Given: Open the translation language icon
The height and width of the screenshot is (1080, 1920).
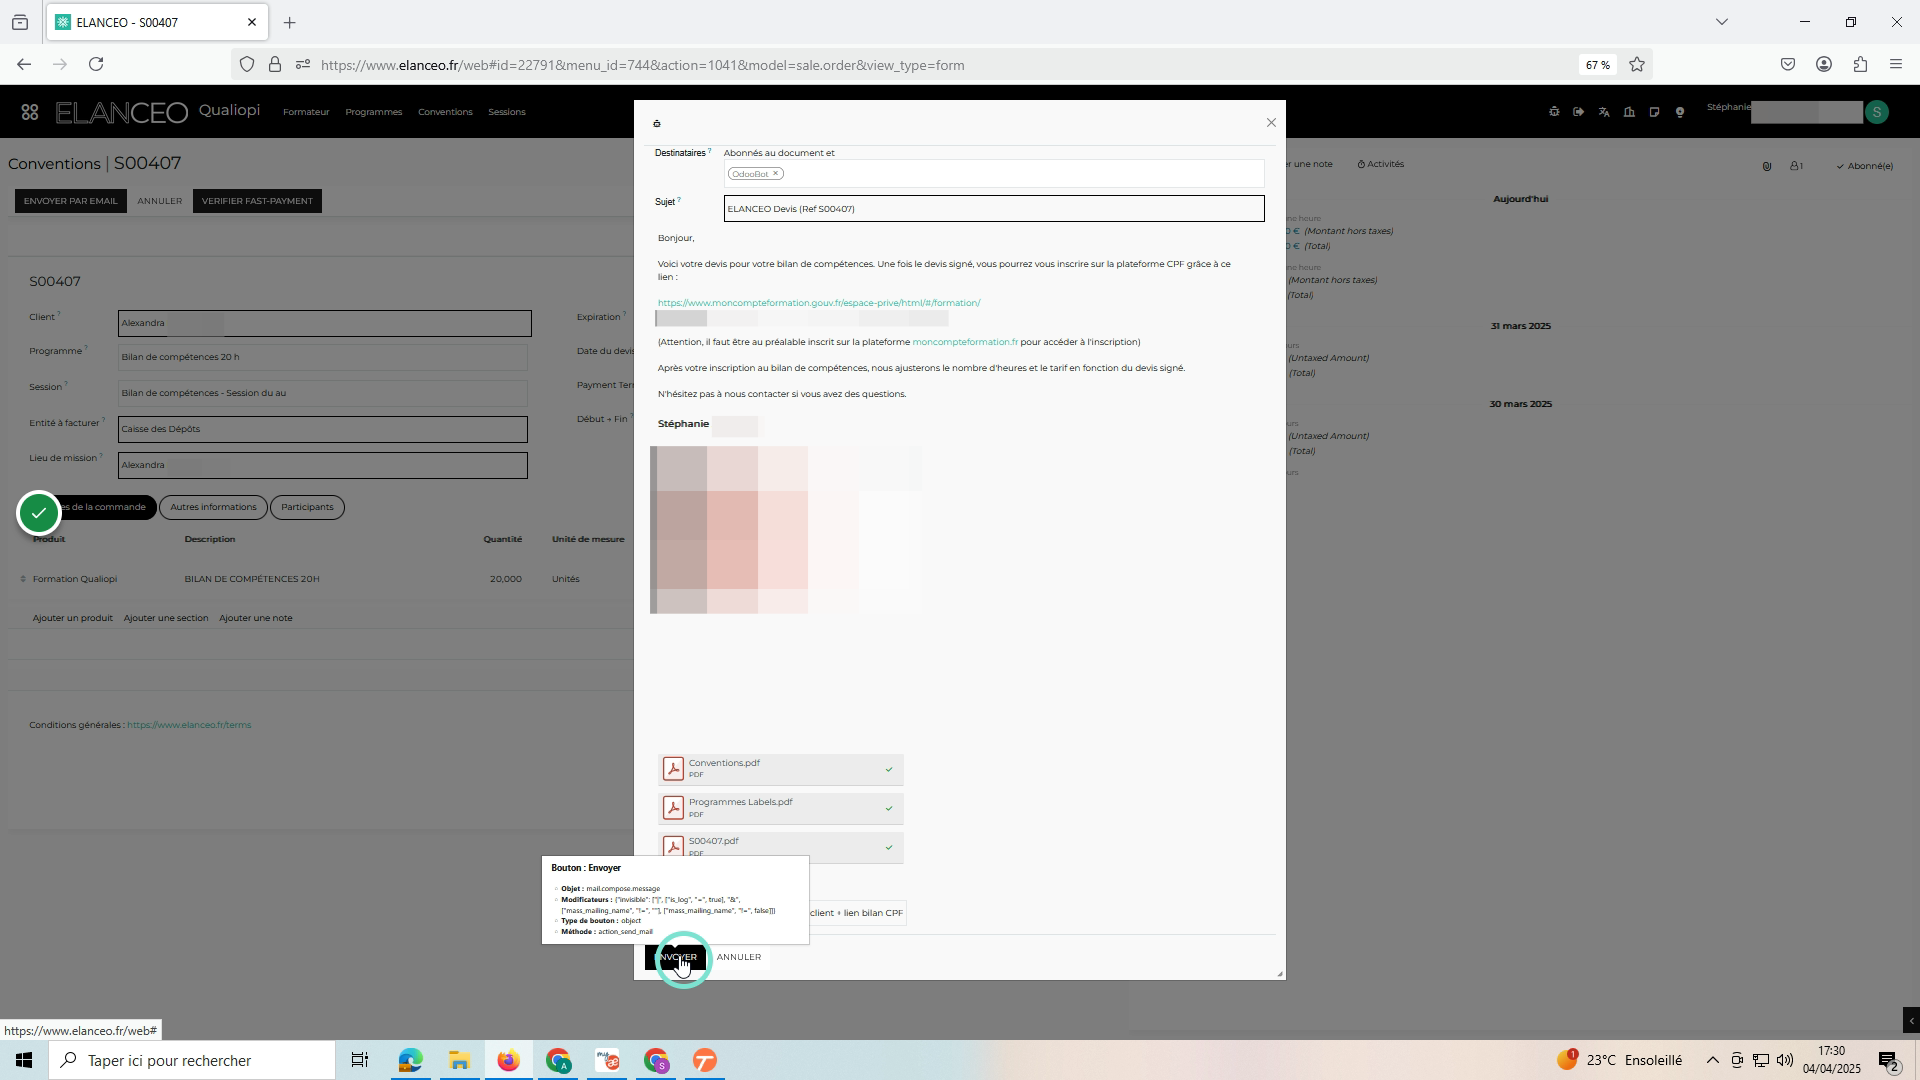Looking at the screenshot, I should pyautogui.click(x=1604, y=112).
